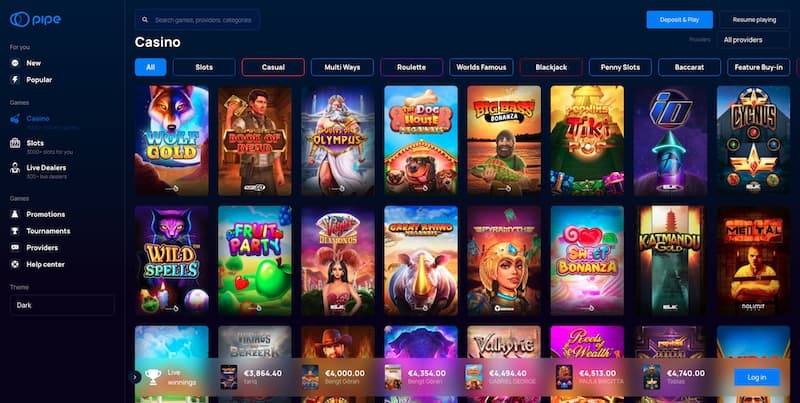Open the New games icon in sidebar

[15, 63]
